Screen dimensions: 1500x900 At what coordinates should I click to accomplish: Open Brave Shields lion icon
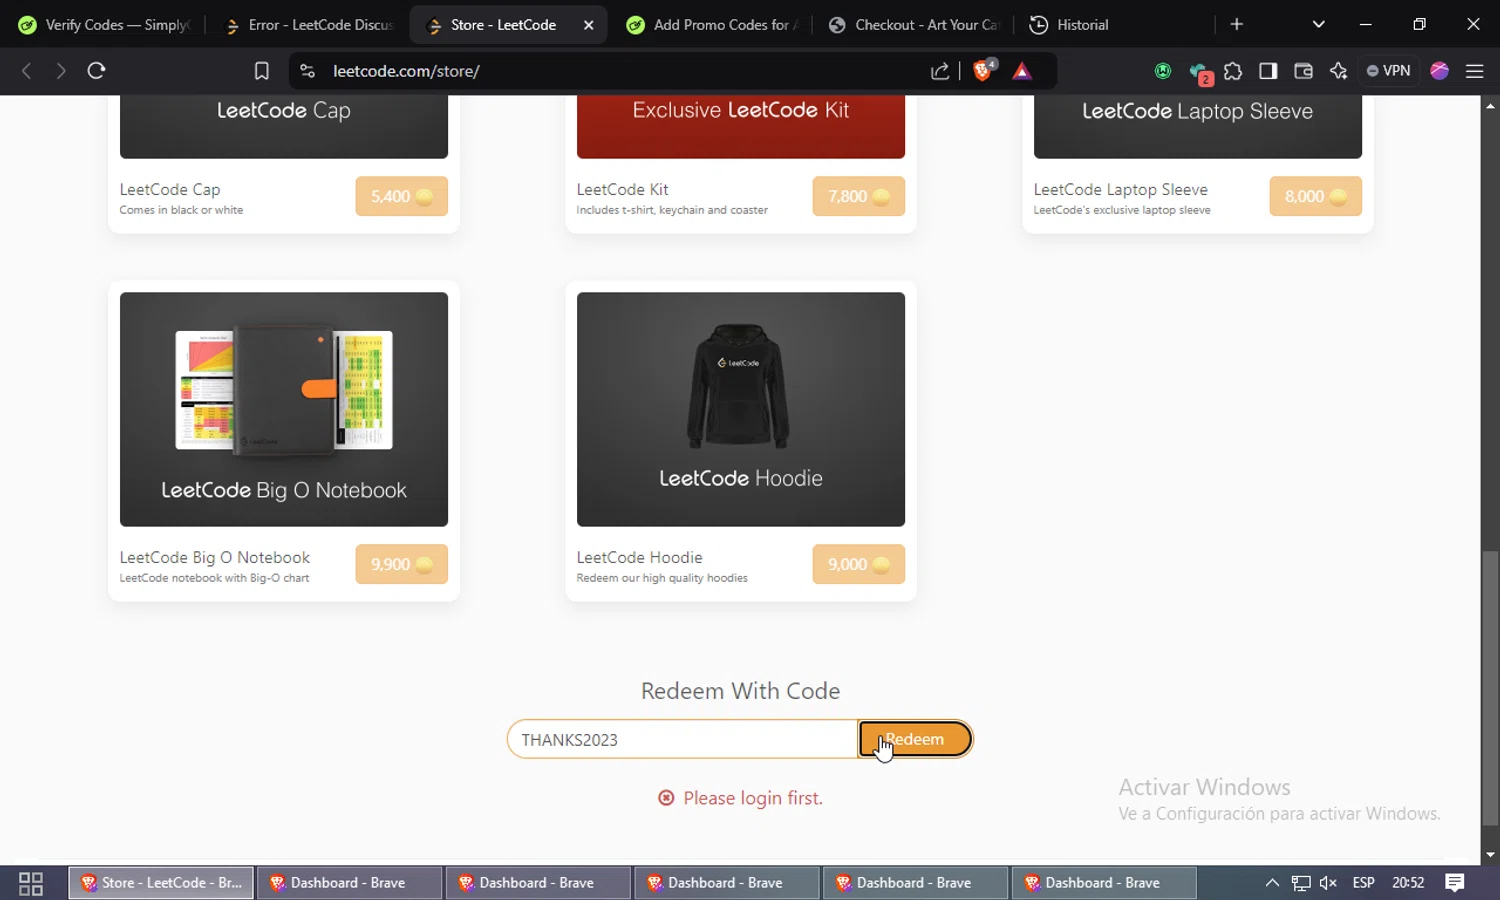(984, 70)
